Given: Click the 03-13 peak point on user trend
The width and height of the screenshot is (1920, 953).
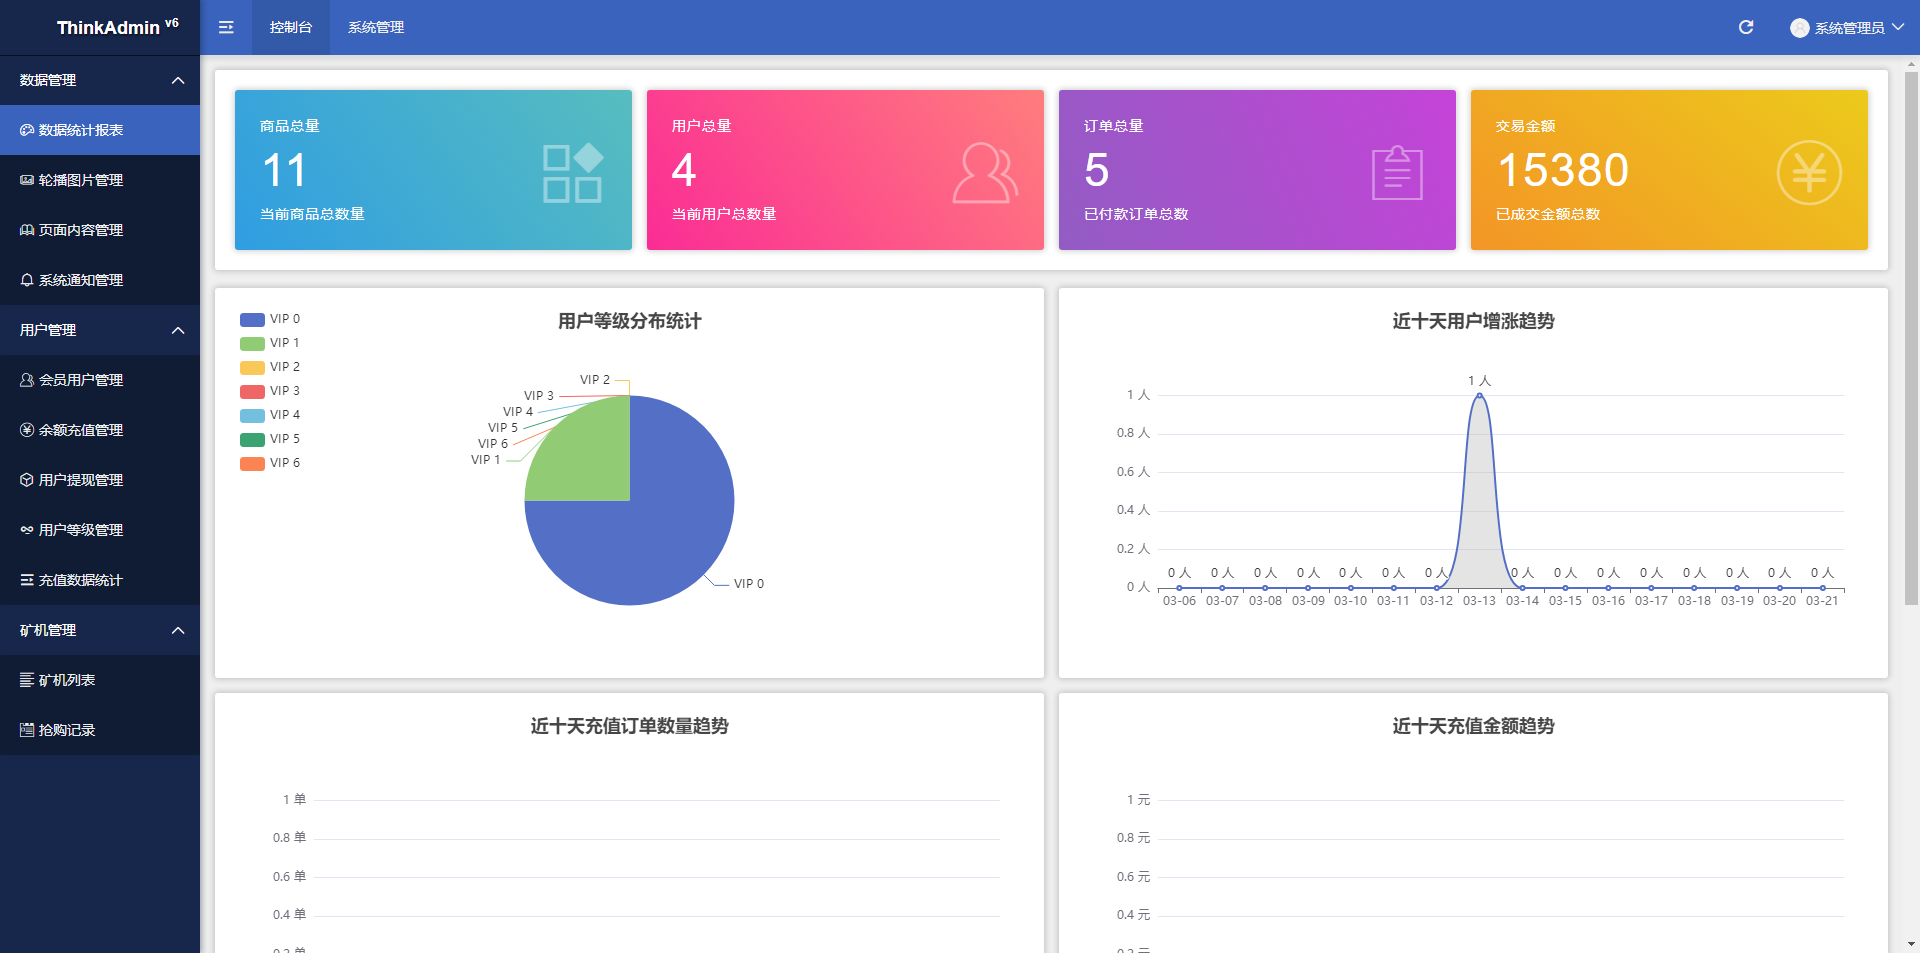Looking at the screenshot, I should [1479, 396].
